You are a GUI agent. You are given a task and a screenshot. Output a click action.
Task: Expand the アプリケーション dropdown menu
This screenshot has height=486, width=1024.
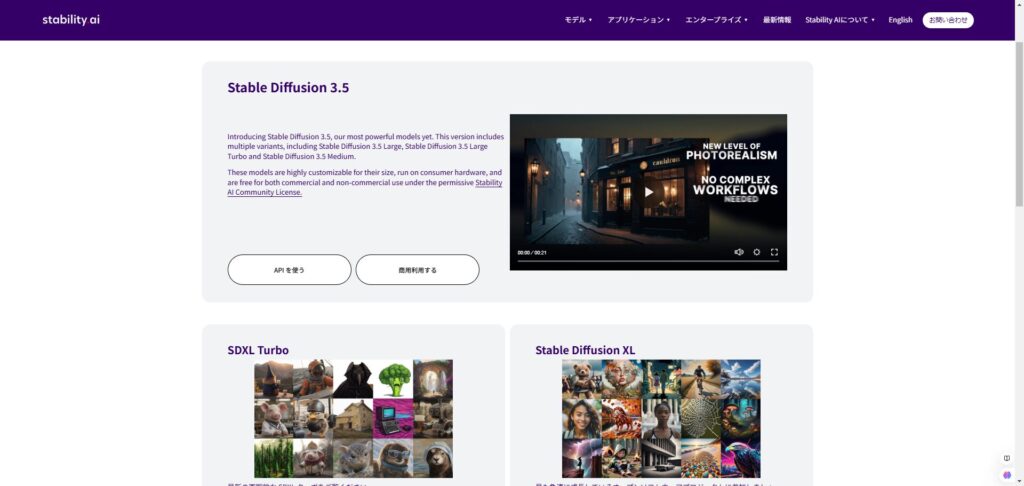638,20
